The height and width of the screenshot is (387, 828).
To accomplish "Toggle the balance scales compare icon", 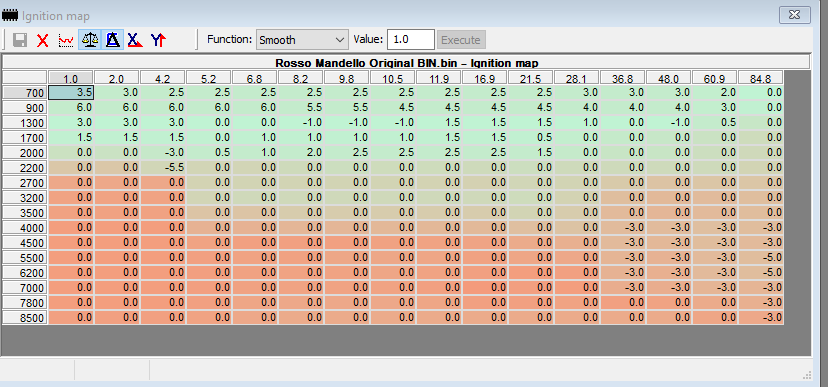I will pos(89,40).
